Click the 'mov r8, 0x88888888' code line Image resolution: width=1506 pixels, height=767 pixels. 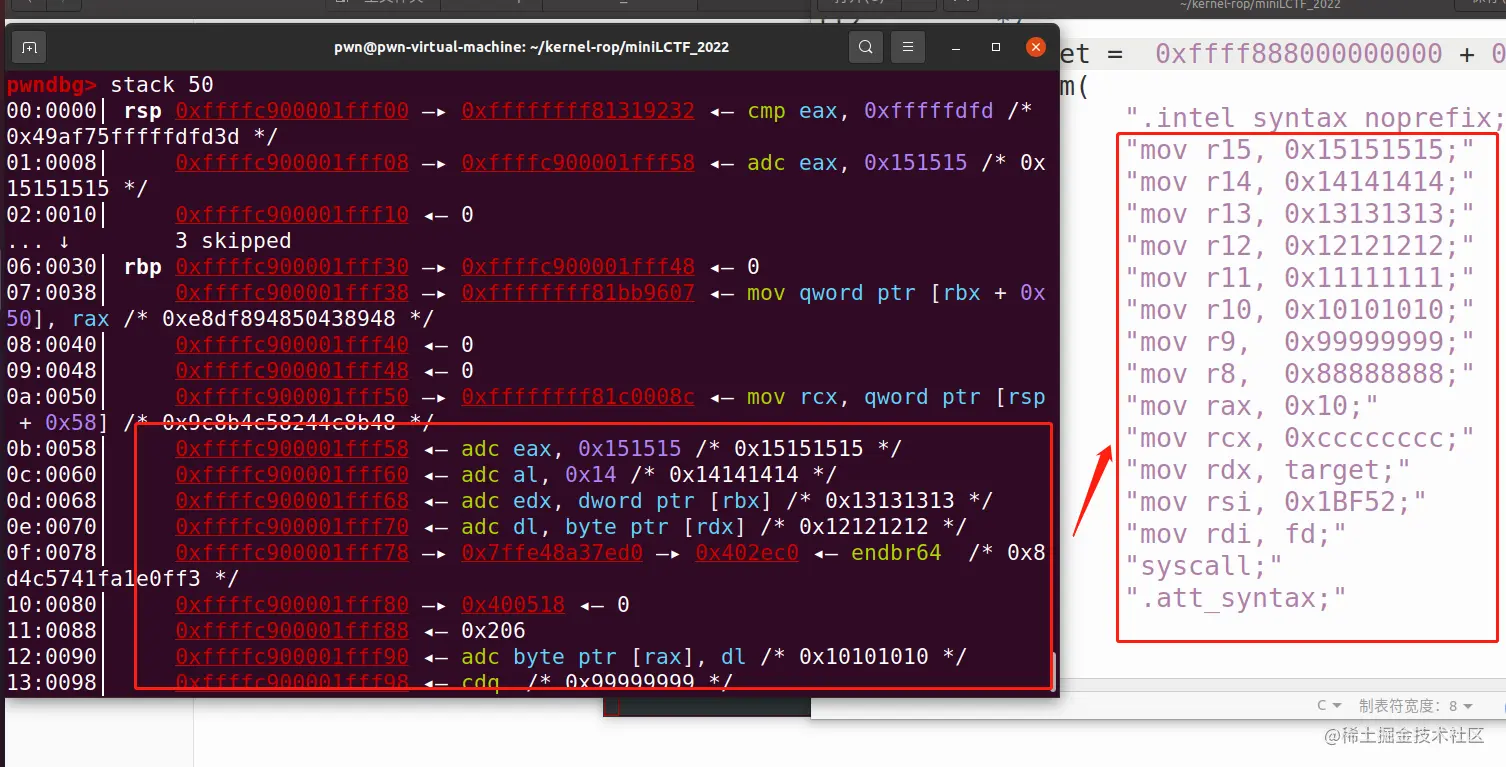1300,374
